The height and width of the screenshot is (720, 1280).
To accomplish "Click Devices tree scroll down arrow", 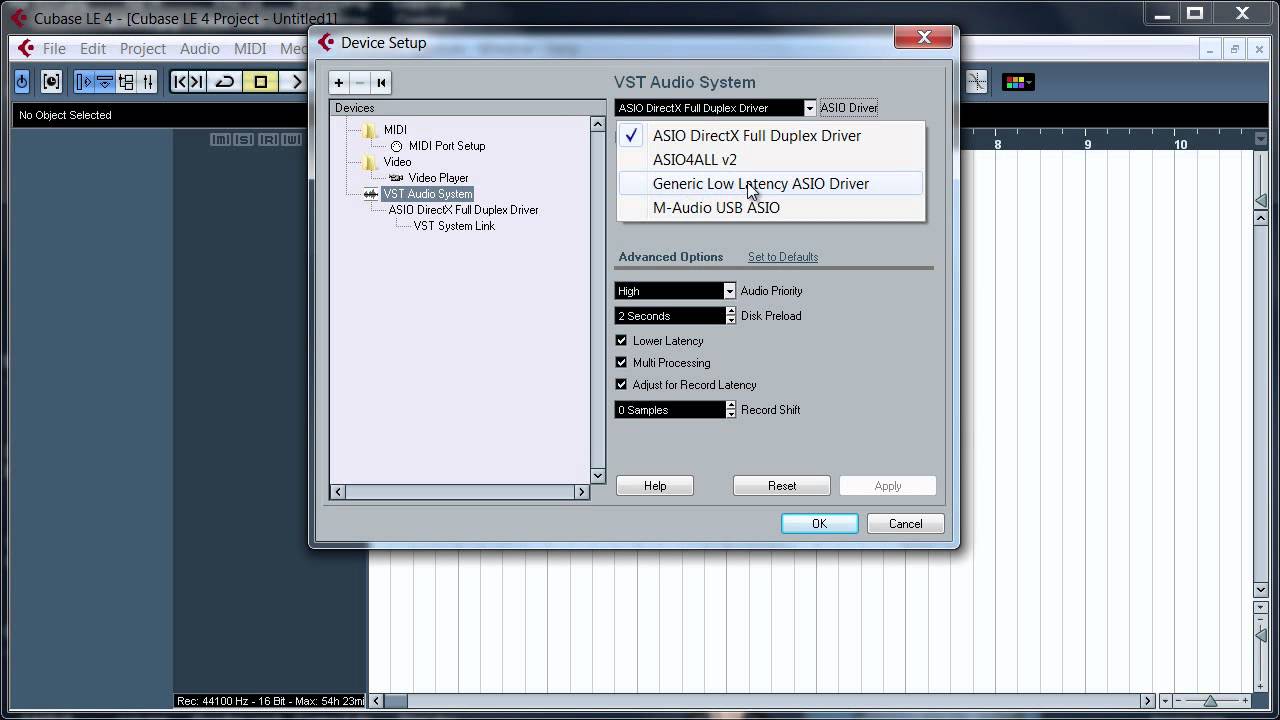I will coord(598,476).
